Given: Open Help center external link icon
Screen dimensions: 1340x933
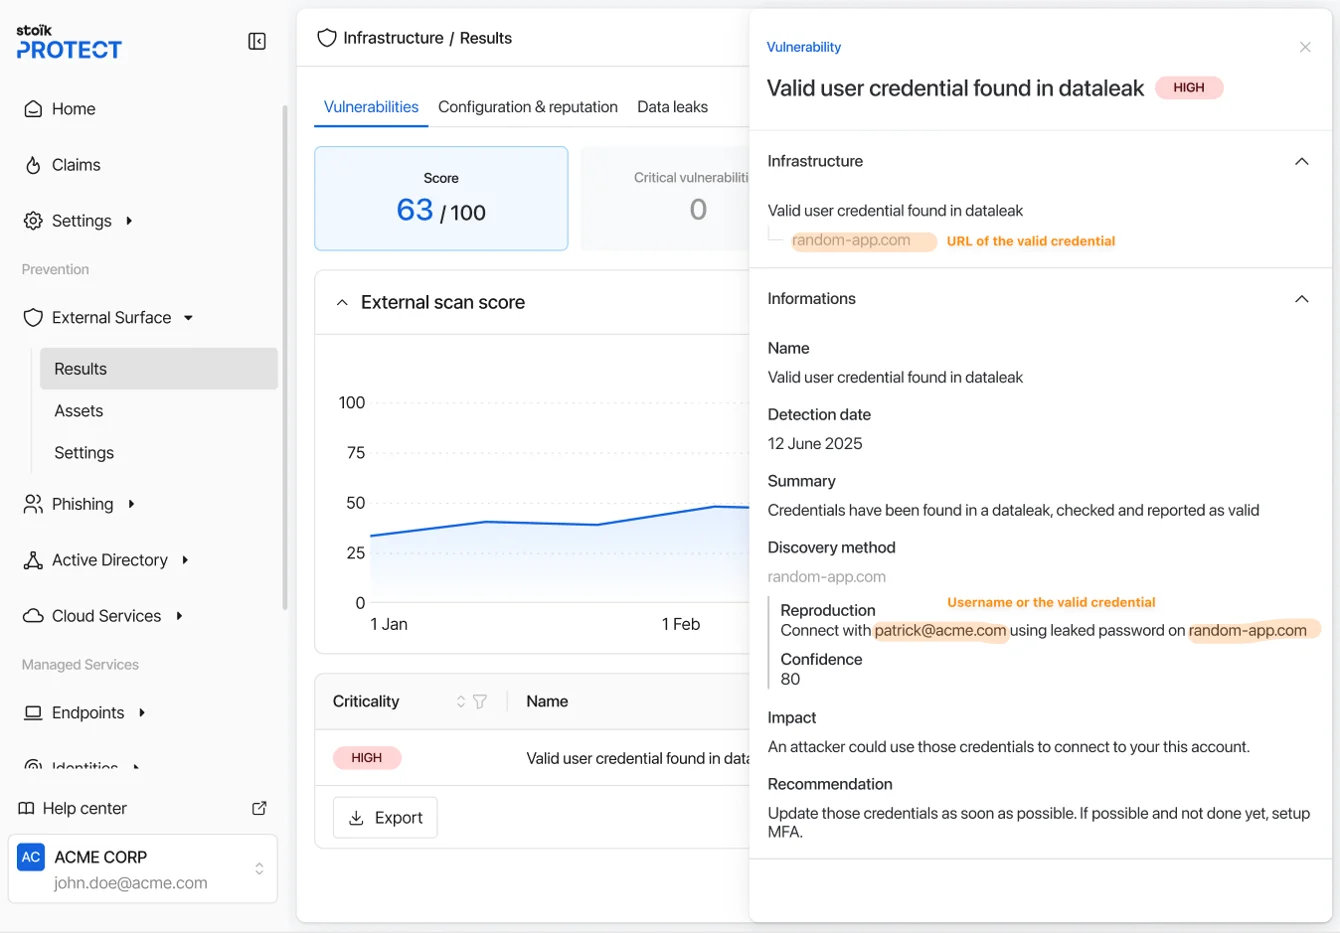Looking at the screenshot, I should point(259,808).
